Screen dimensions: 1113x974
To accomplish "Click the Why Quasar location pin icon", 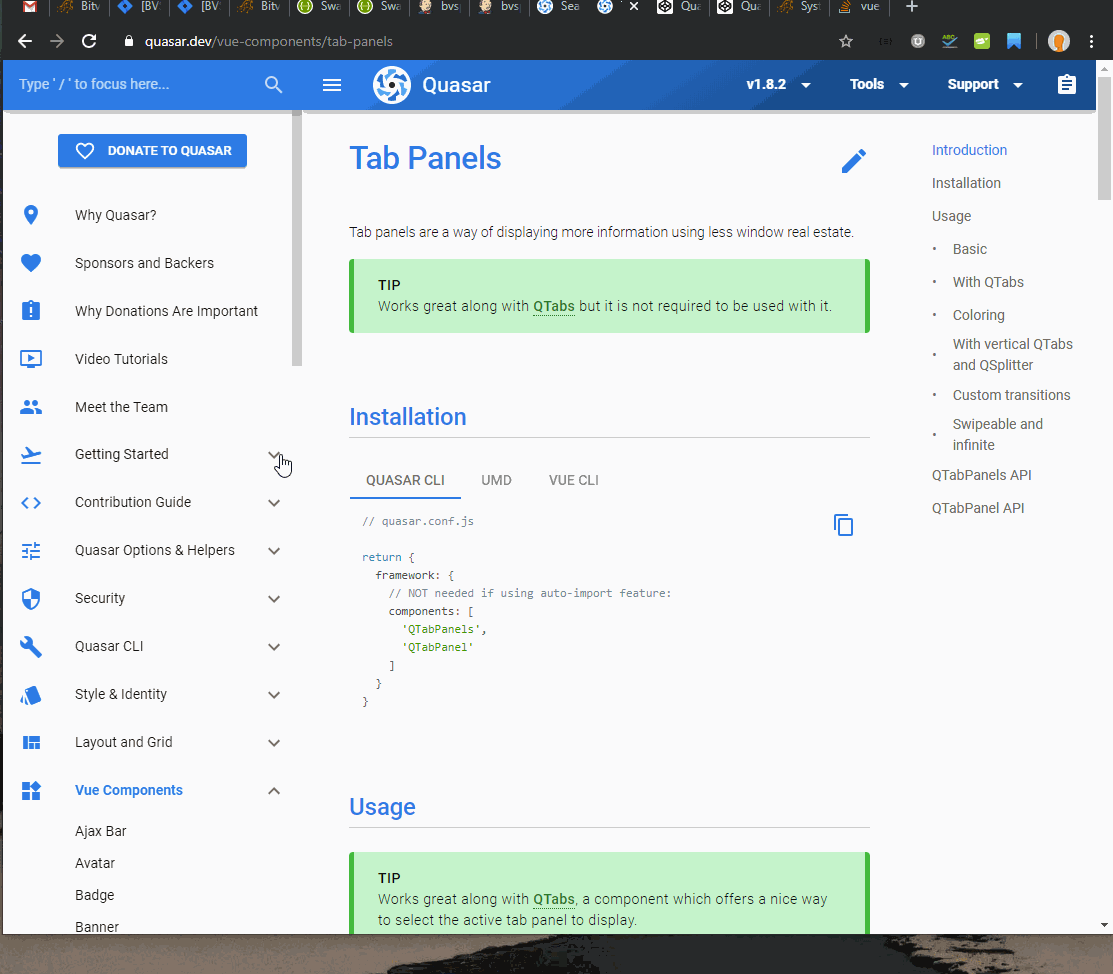I will click(x=31, y=214).
